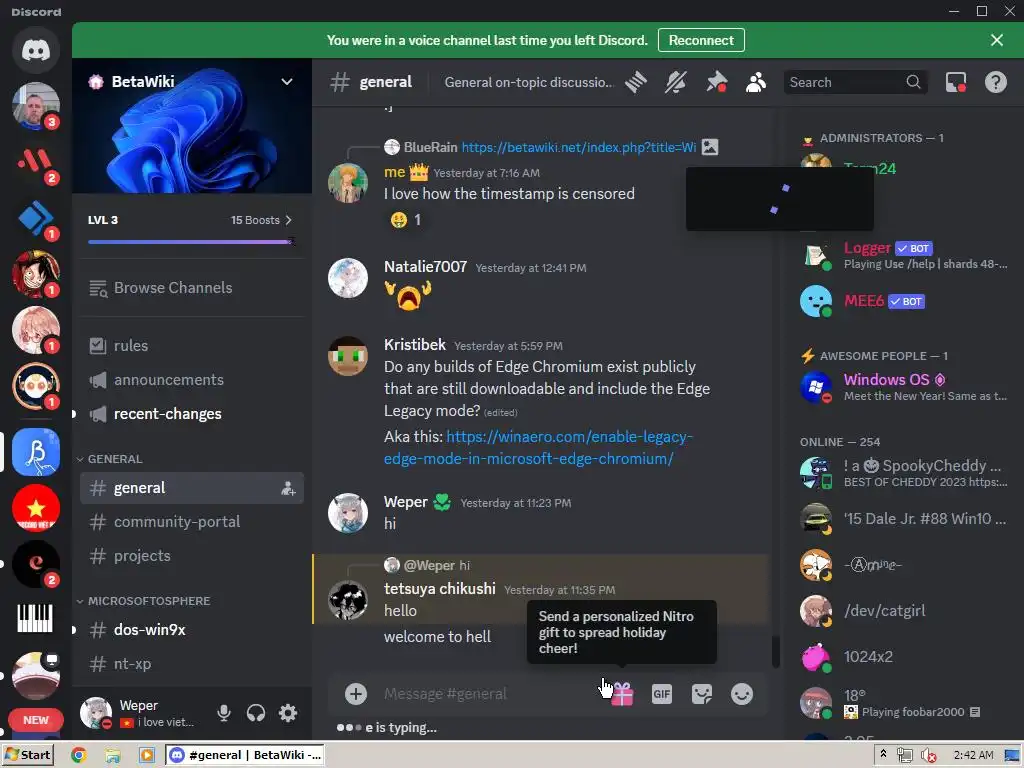This screenshot has height=768, width=1024.
Task: Open BetaWiki server dropdown menu
Action: point(287,82)
